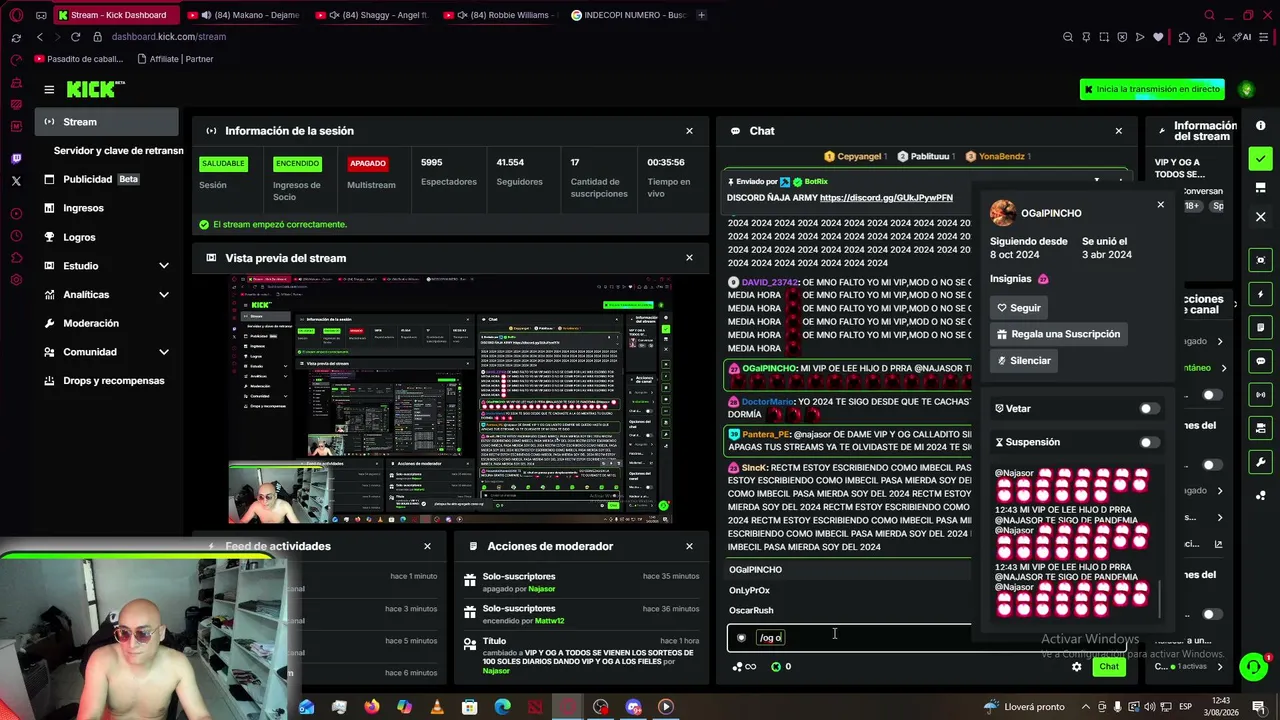Image resolution: width=1280 pixels, height=720 pixels.
Task: Open chat settings gear icon
Action: 1076,667
